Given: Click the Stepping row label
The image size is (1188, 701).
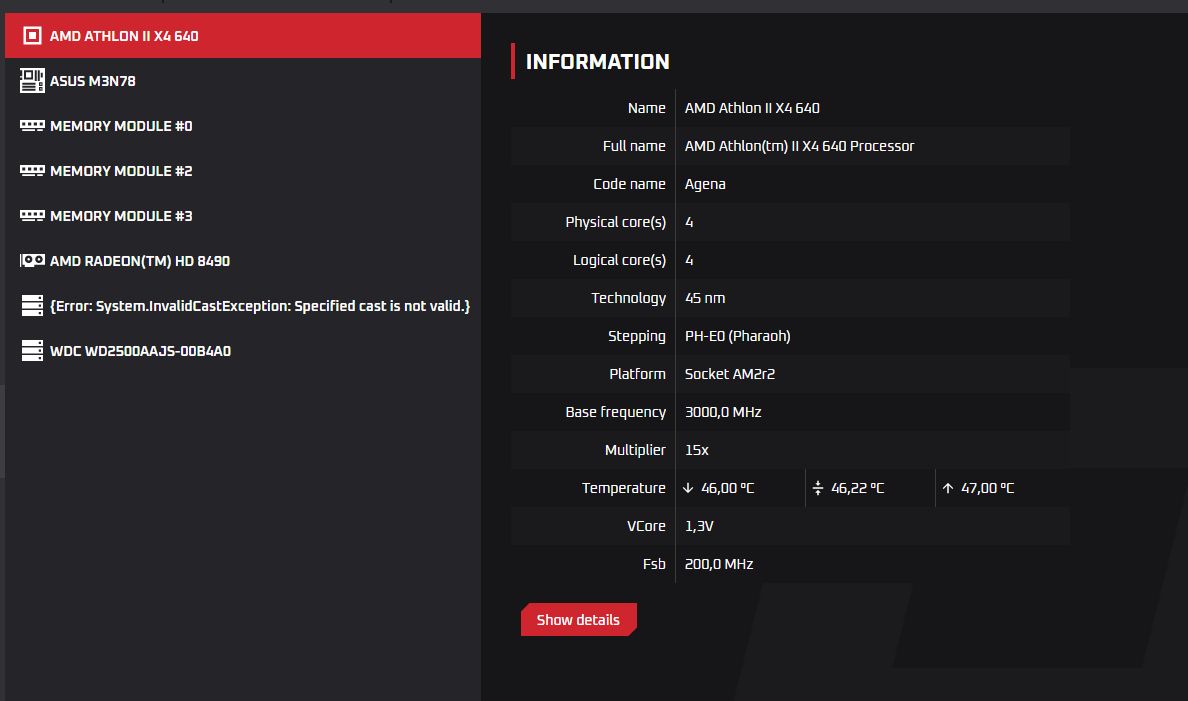Looking at the screenshot, I should coord(636,336).
